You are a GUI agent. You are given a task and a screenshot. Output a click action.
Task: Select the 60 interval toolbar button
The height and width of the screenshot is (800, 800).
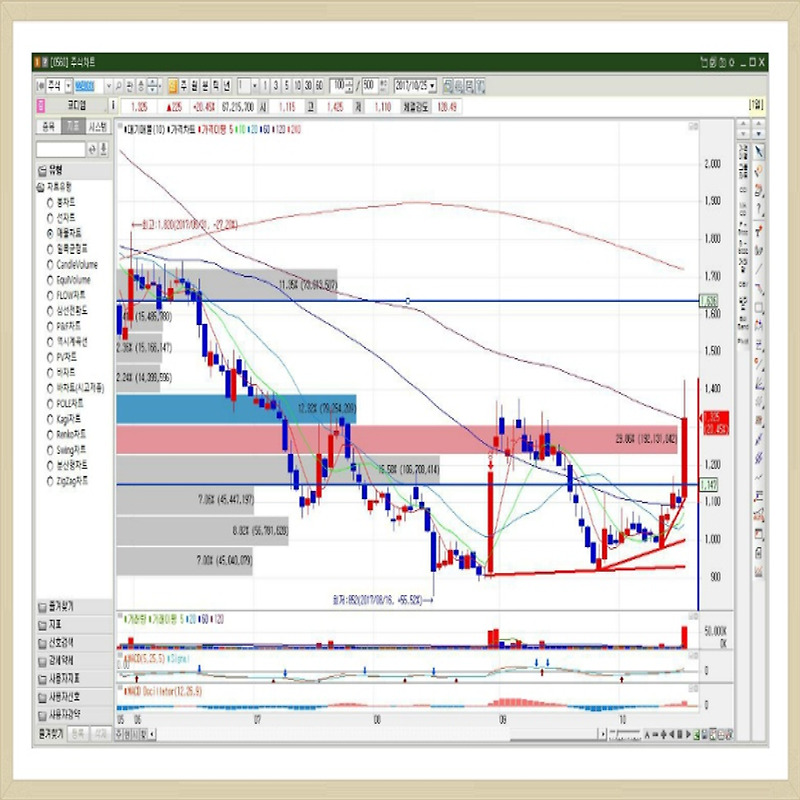319,86
